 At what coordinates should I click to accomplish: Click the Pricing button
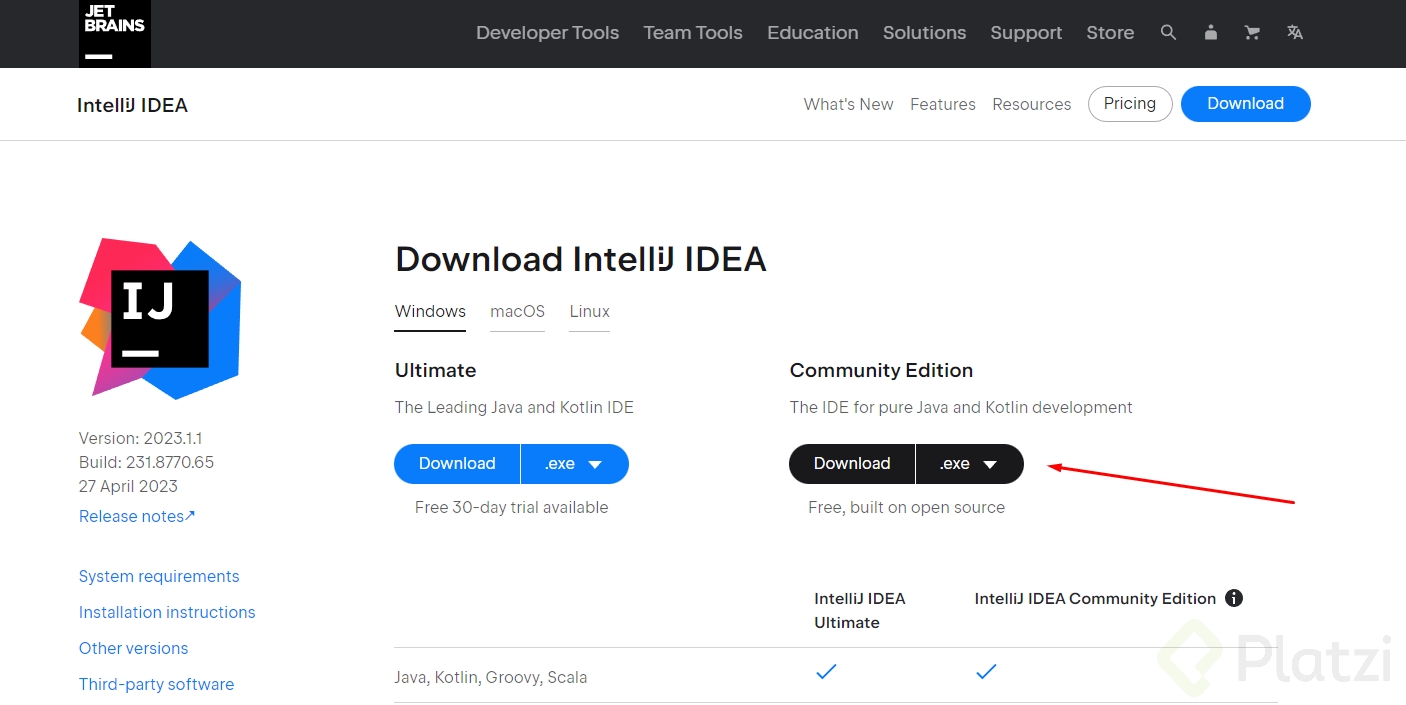pos(1130,104)
